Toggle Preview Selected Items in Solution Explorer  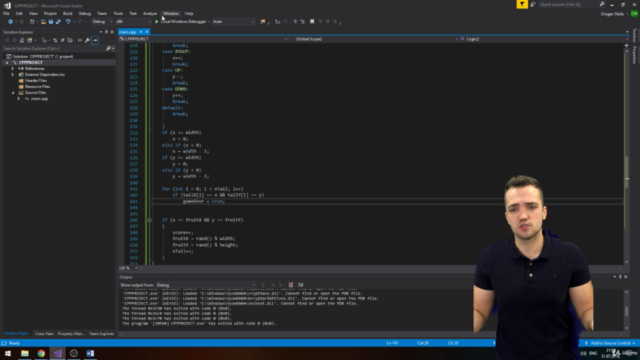tap(95, 40)
